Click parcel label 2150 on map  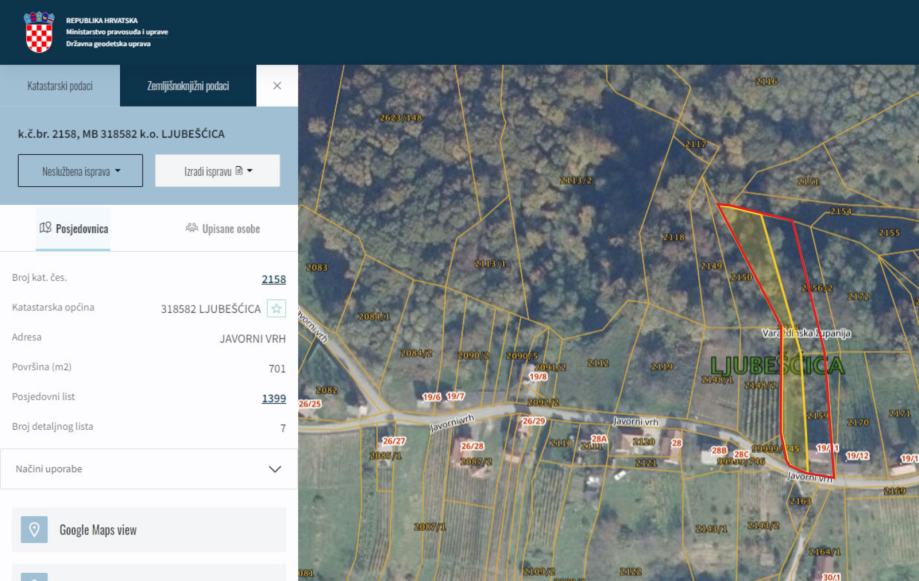(741, 277)
